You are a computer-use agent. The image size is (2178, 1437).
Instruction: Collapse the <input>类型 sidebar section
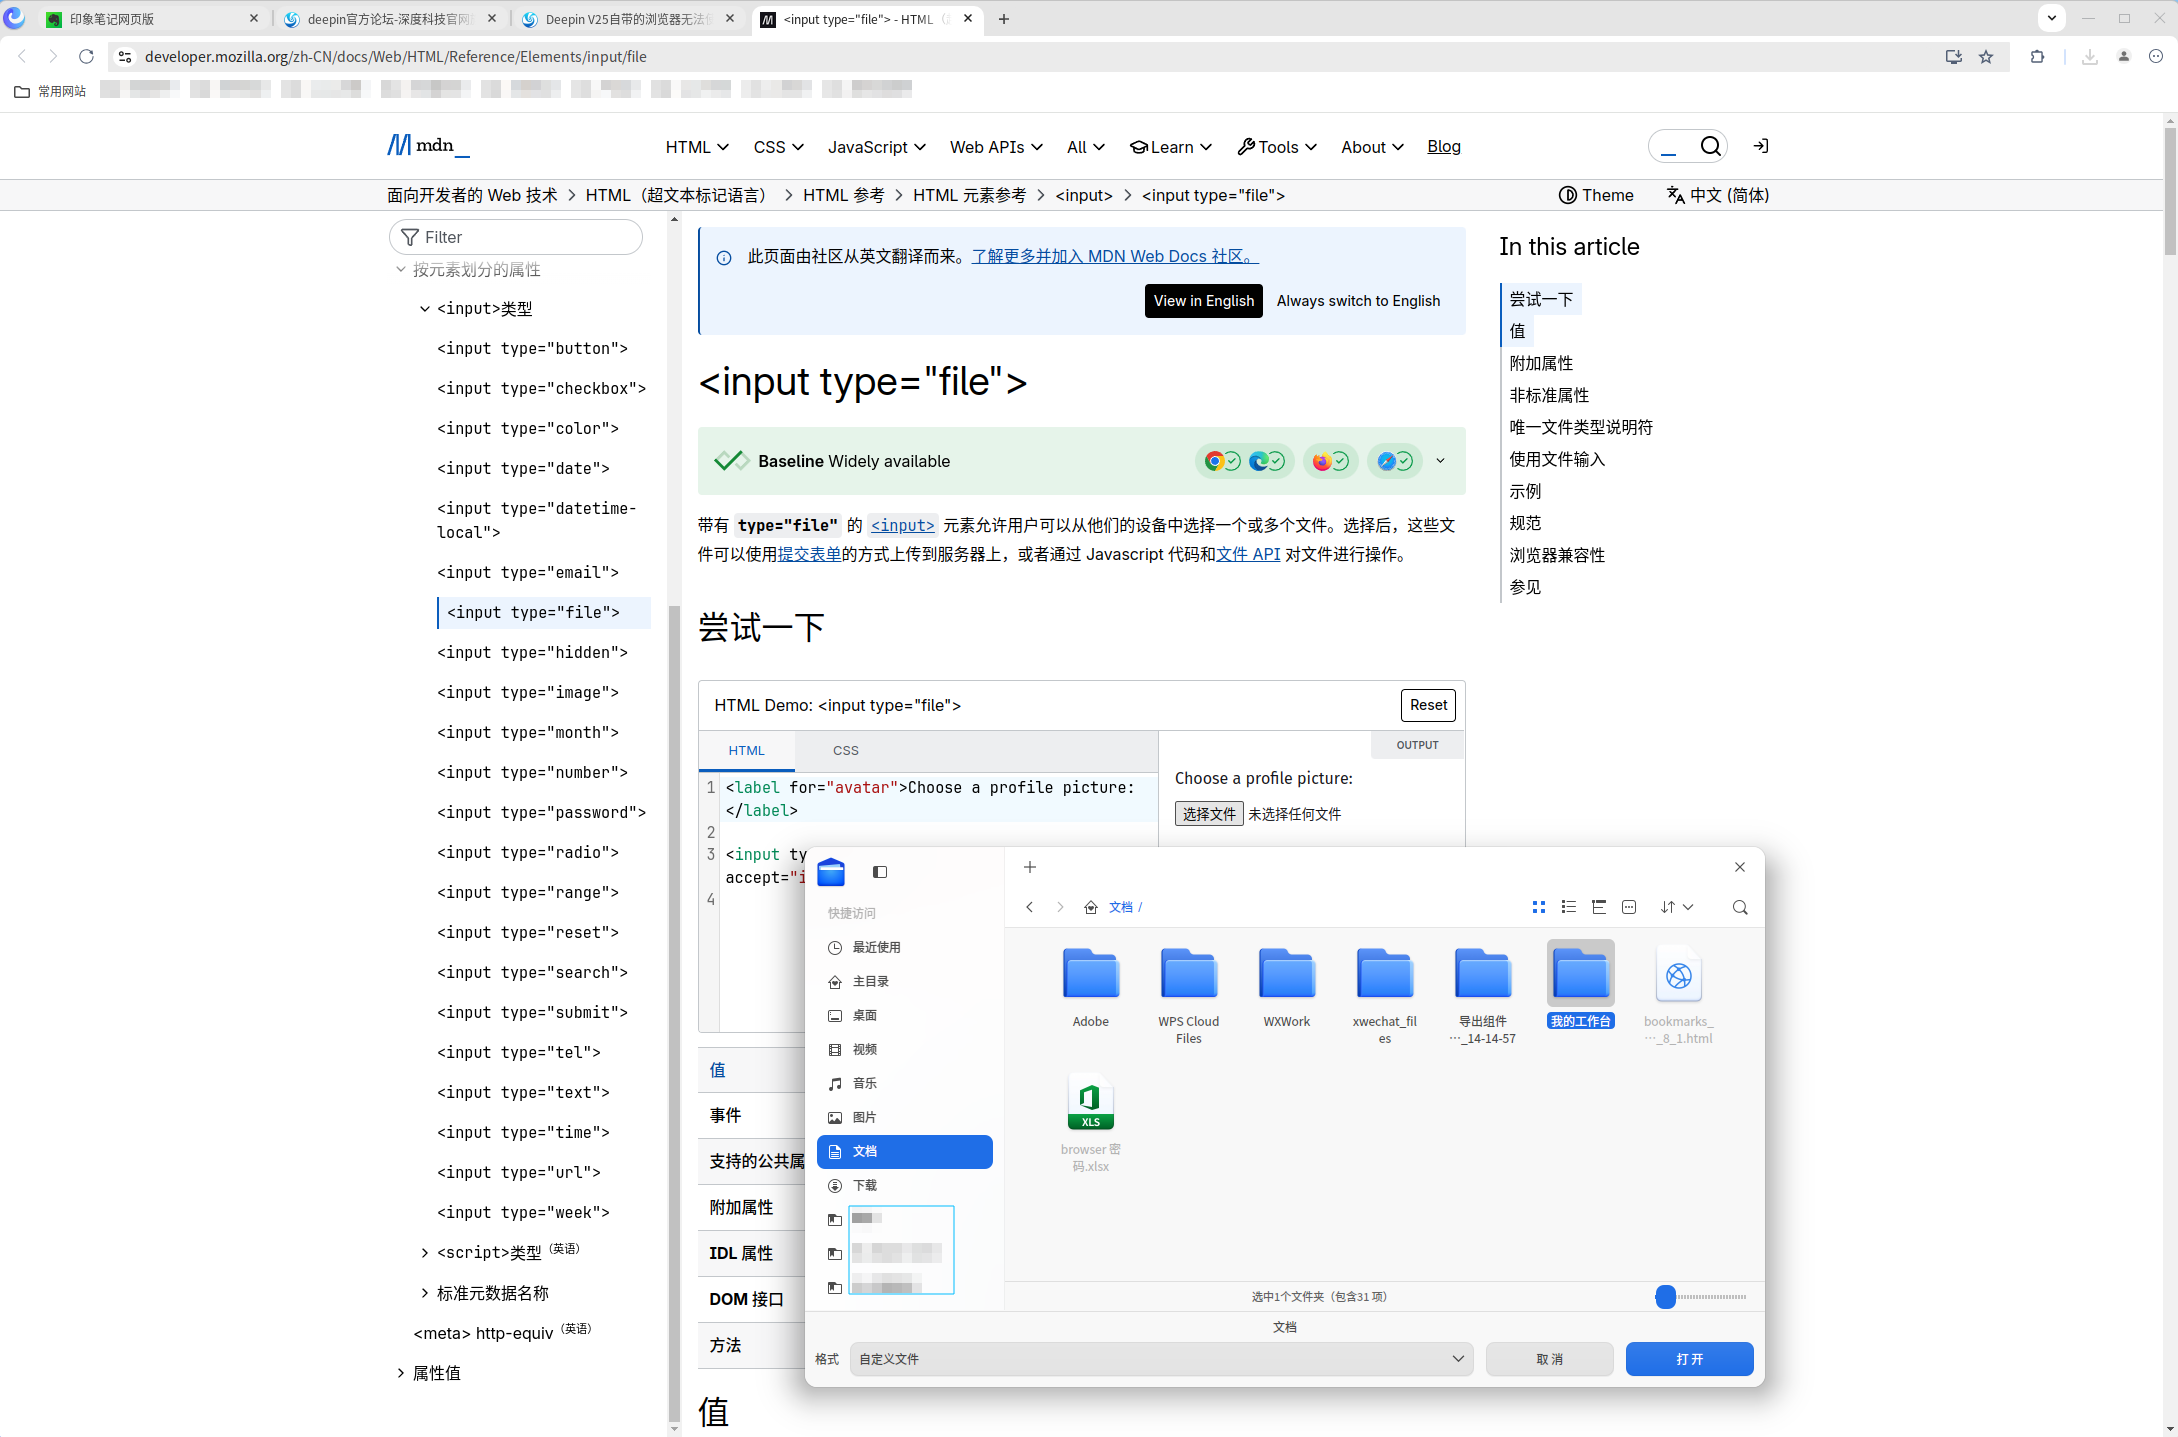(x=425, y=309)
